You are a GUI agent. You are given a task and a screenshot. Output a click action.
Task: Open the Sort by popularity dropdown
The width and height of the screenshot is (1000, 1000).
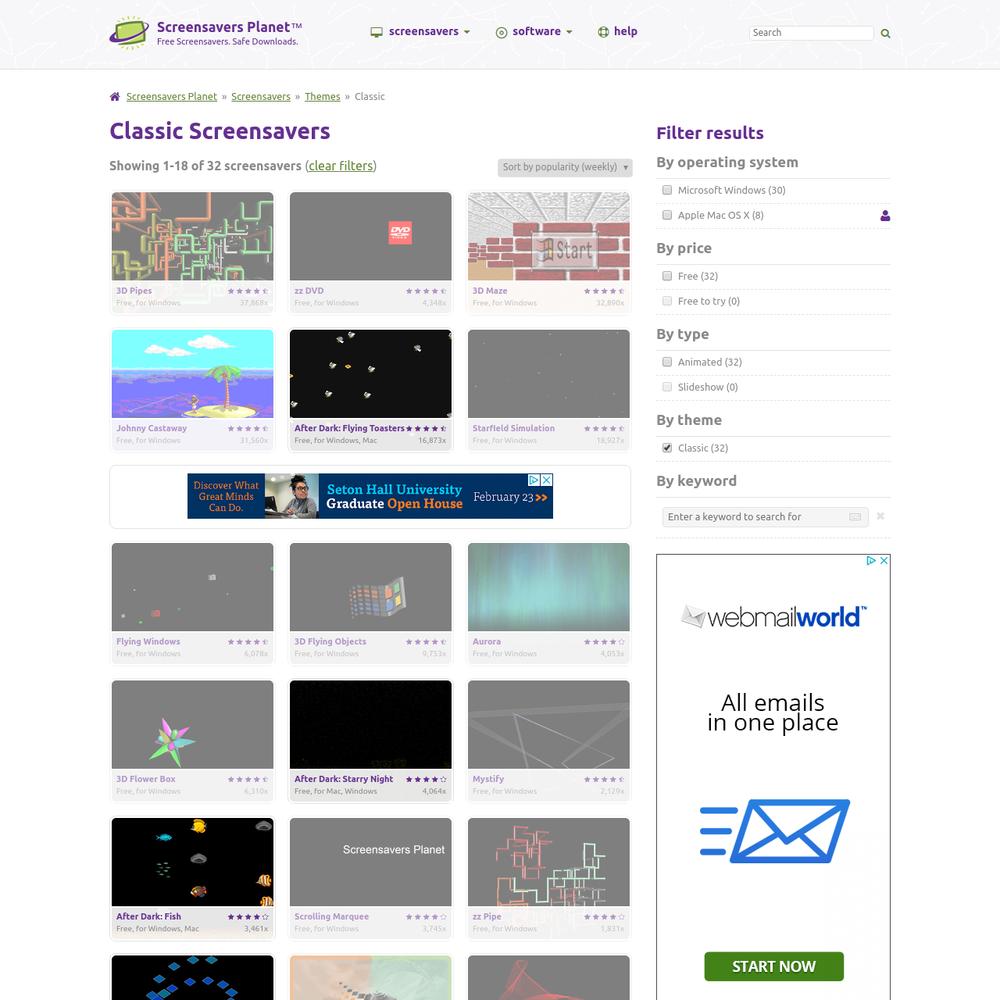564,167
